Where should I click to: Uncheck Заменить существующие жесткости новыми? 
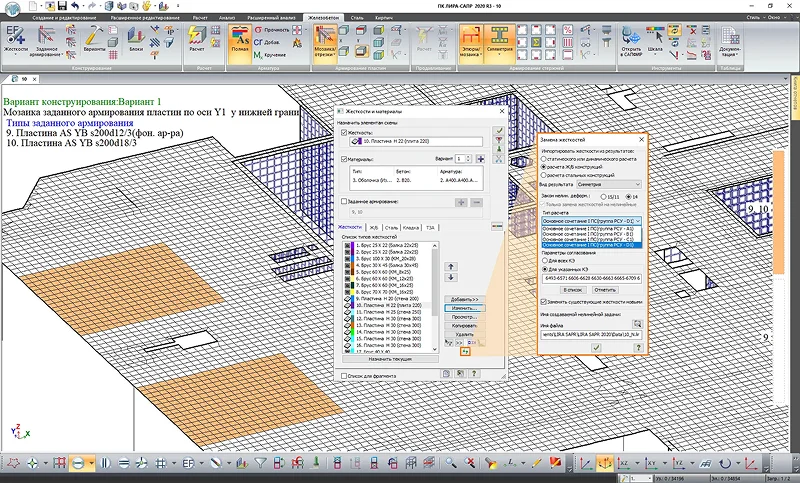(544, 302)
